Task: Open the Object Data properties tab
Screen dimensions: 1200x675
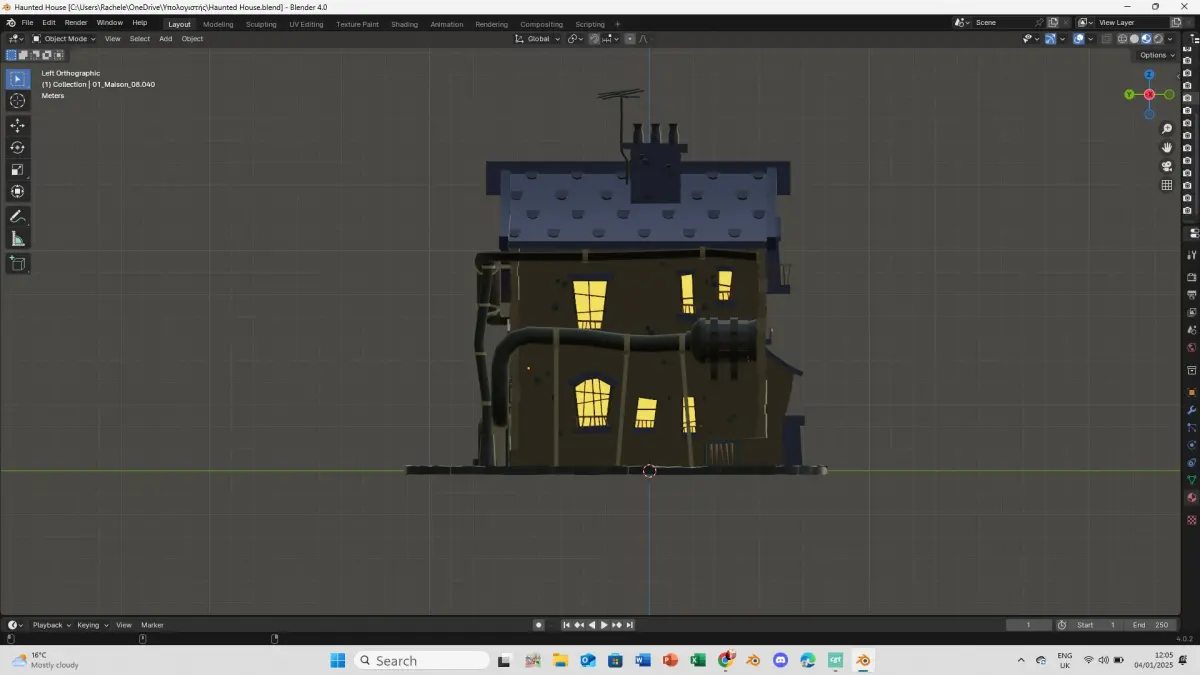Action: click(x=1191, y=480)
